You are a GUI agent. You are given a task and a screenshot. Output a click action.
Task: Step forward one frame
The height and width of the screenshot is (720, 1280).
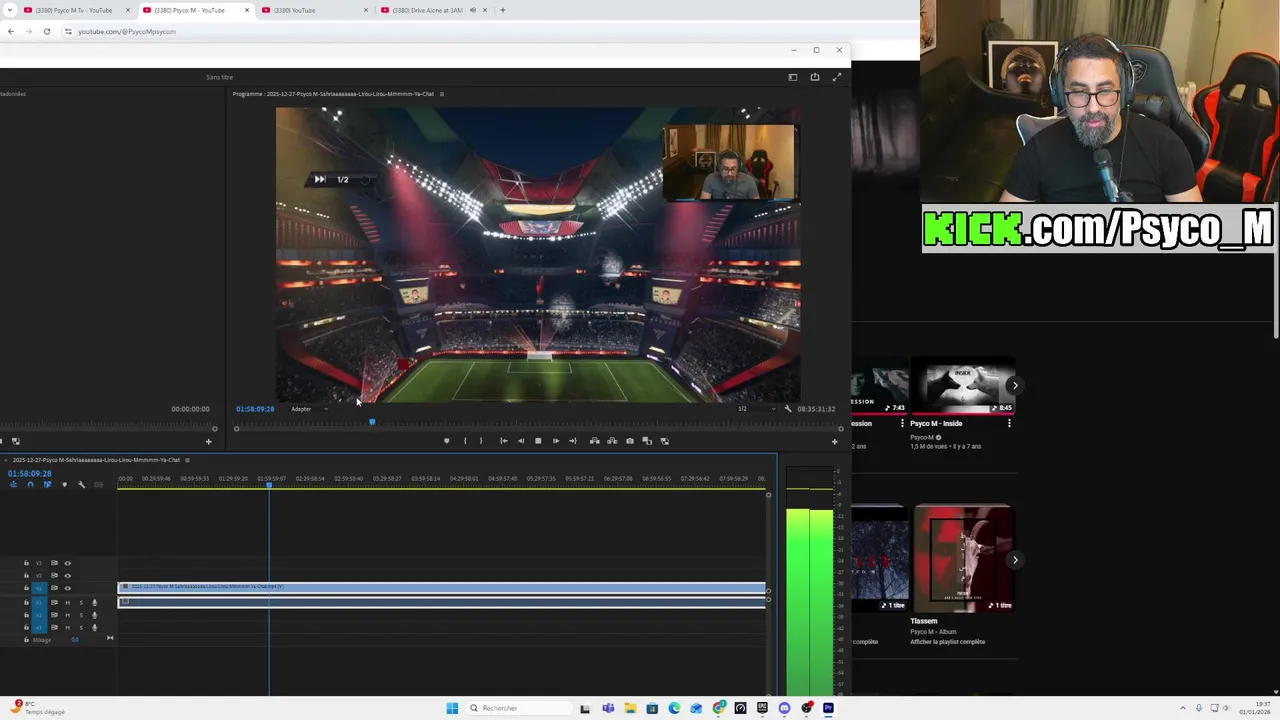tap(556, 441)
